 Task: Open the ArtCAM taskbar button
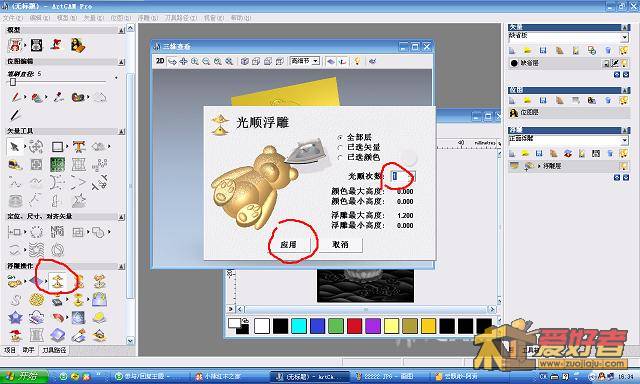(309, 377)
